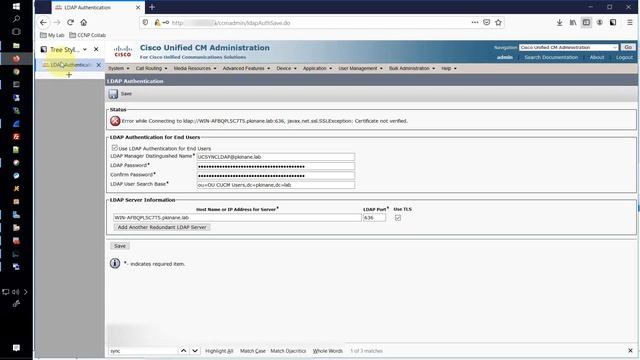Open Tree Style Tab sidebar switcher dropdown
640x360 pixels.
(85, 49)
